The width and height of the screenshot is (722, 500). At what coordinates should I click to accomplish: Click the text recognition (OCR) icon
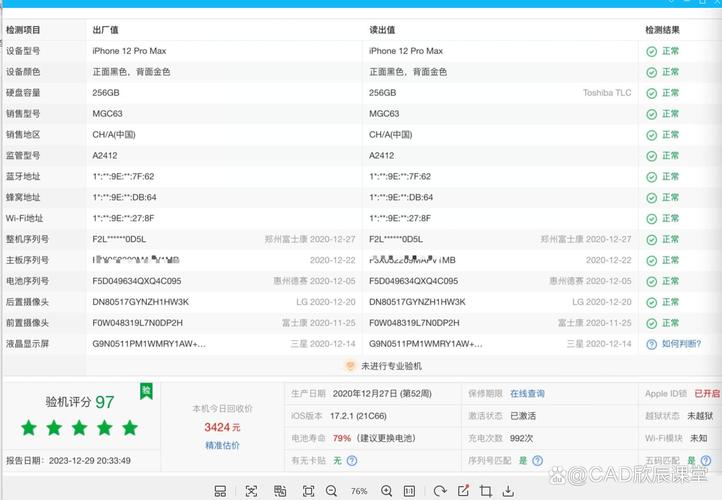[x=251, y=491]
